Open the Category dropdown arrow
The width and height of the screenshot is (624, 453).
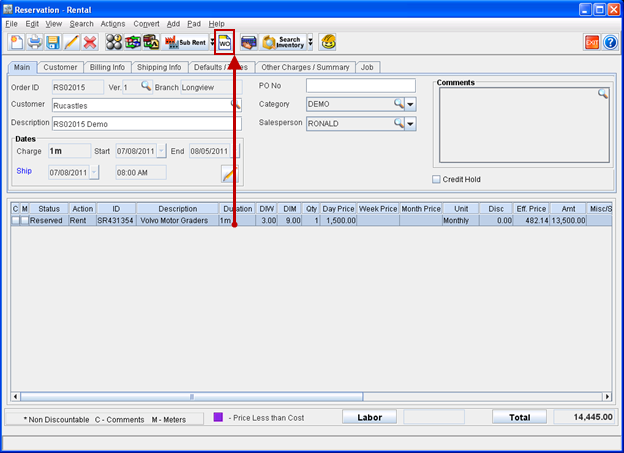point(410,104)
